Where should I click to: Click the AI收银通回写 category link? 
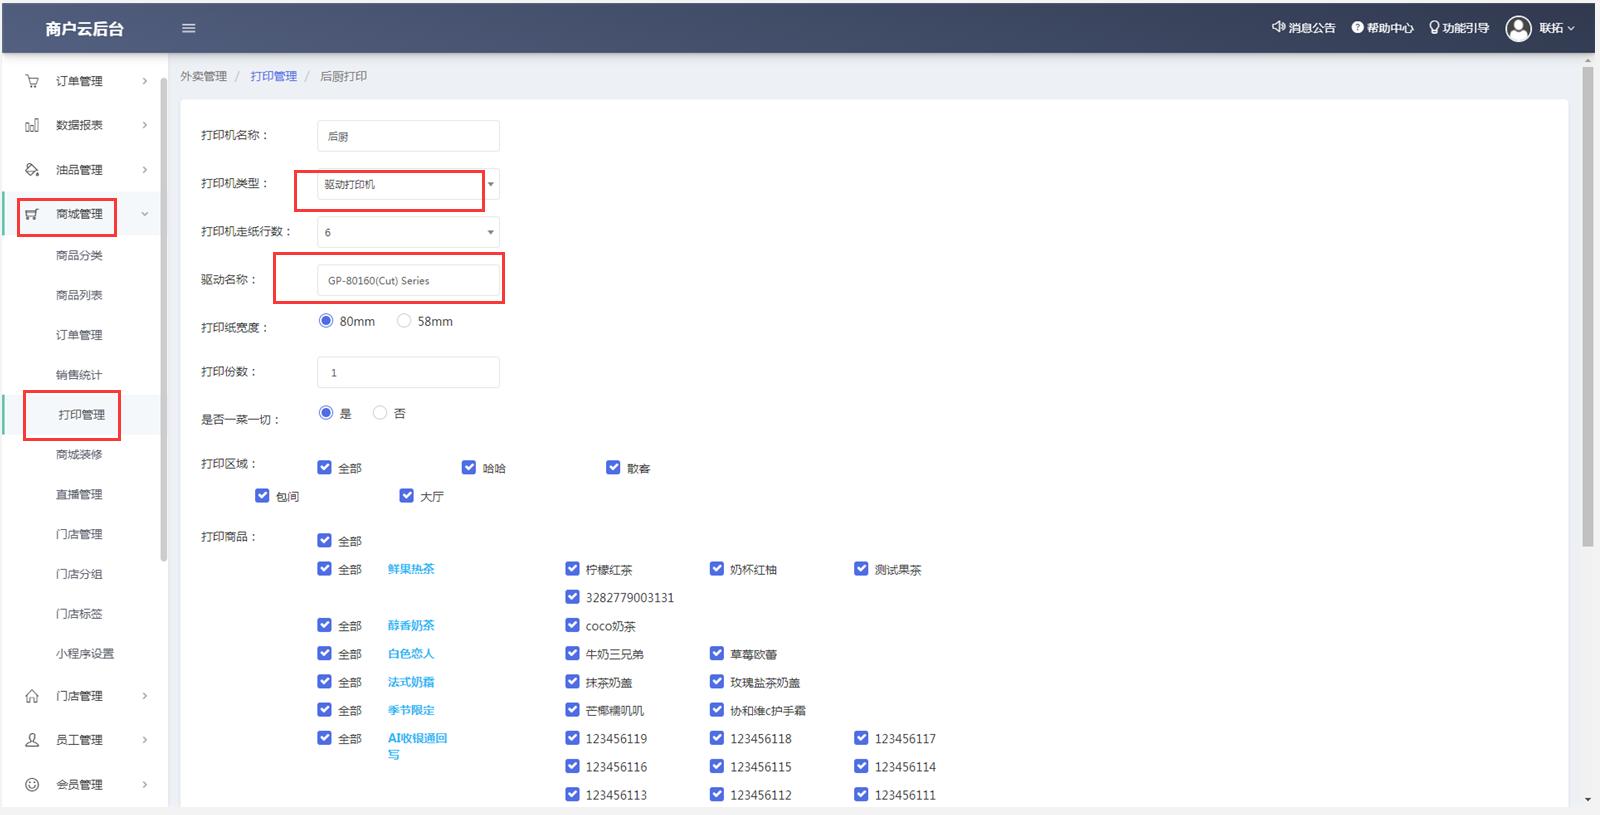(417, 746)
